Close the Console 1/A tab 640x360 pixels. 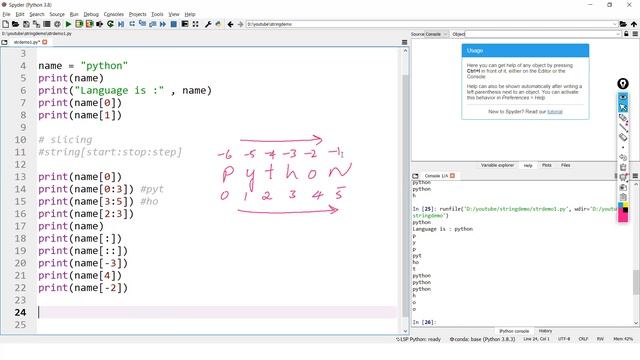click(x=452, y=176)
